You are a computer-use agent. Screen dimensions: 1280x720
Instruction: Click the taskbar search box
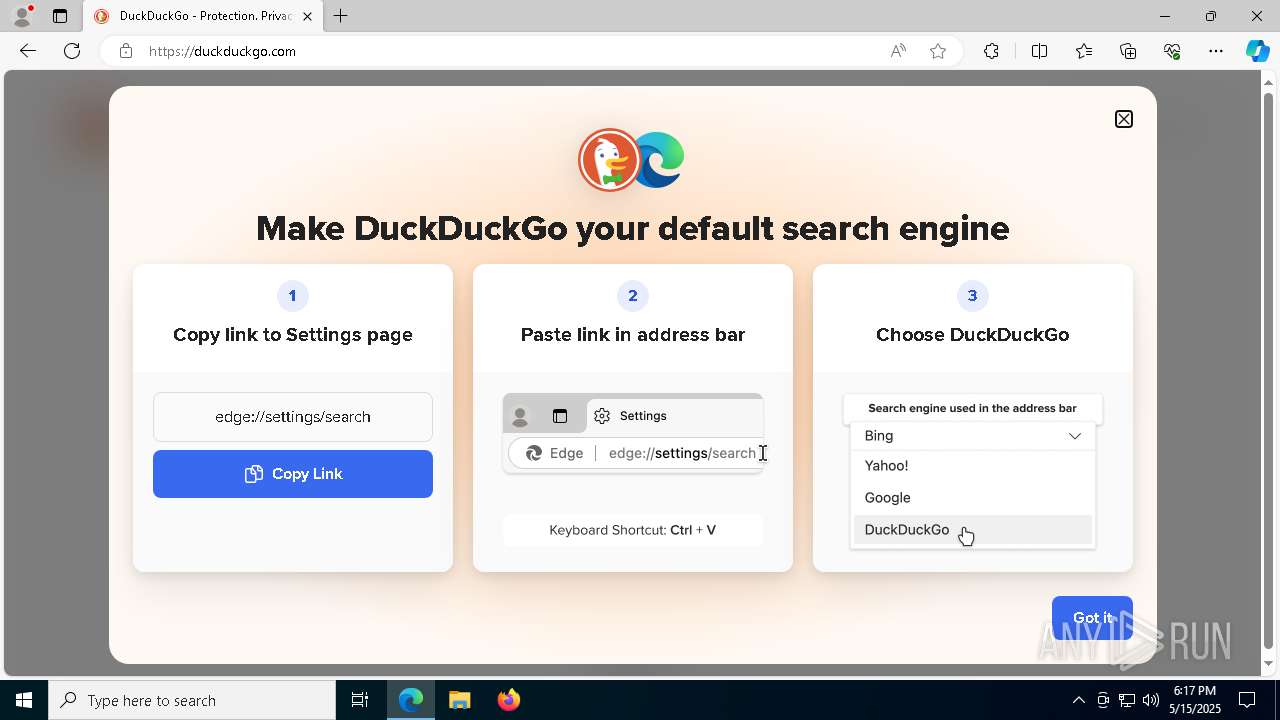pyautogui.click(x=192, y=700)
